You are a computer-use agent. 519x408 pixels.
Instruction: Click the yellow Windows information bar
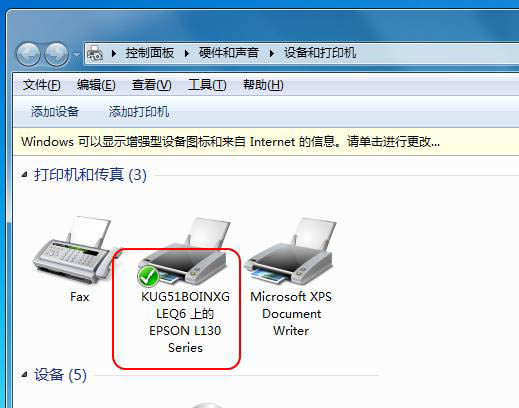266,142
